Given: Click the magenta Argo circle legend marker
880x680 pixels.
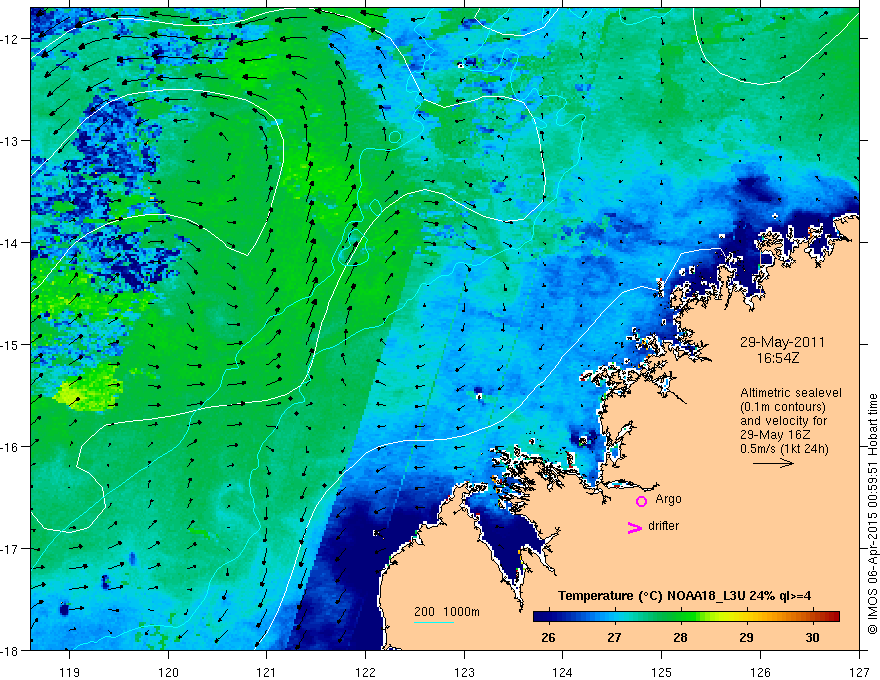Looking at the screenshot, I should 641,501.
